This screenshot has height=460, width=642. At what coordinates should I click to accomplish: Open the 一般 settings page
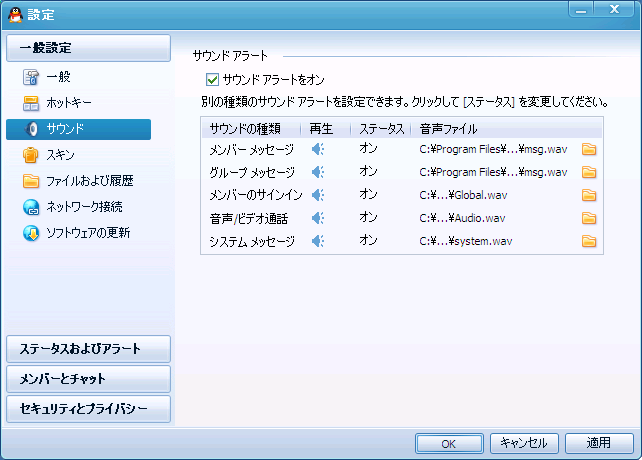click(x=58, y=77)
